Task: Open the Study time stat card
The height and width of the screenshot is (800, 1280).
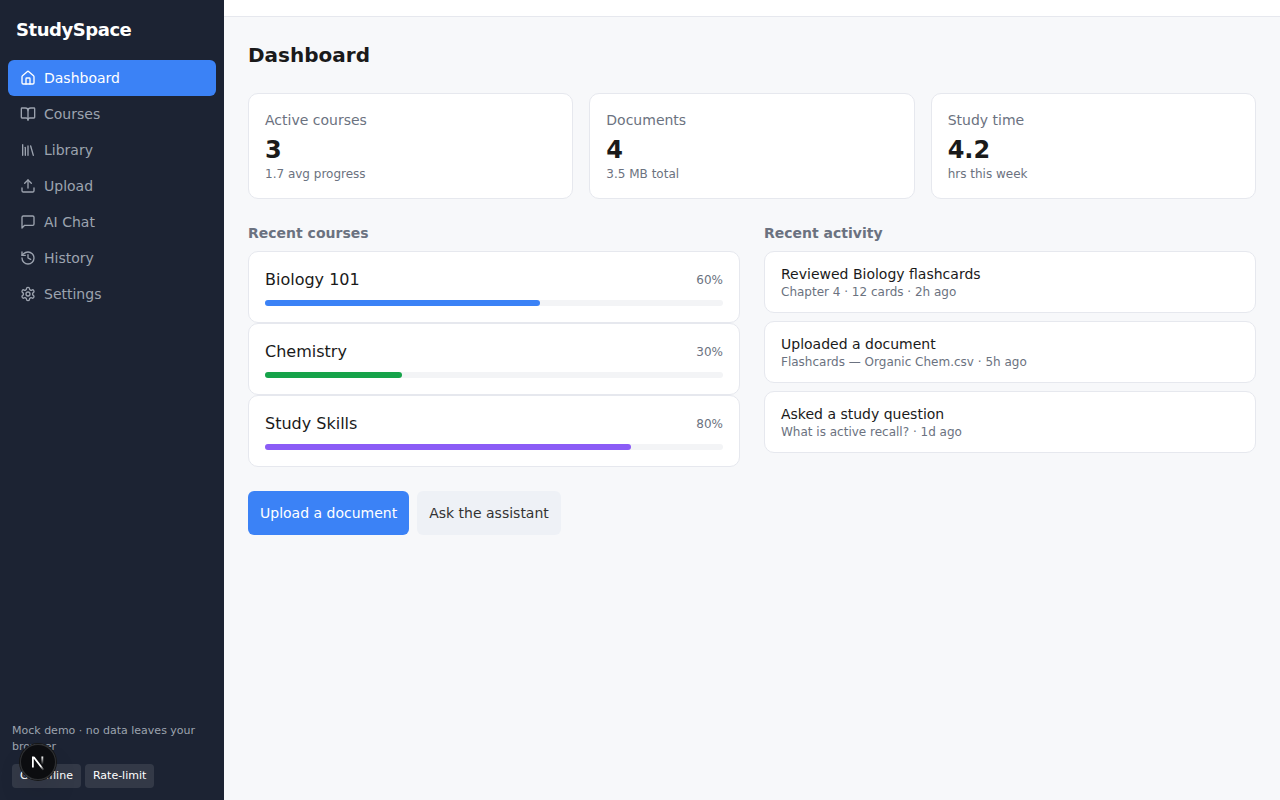Action: click(1093, 146)
